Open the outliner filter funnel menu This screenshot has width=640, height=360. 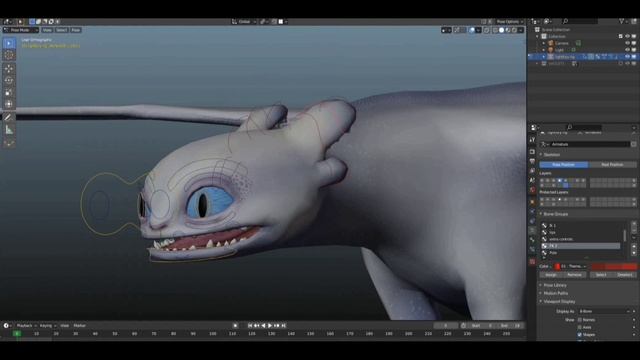point(622,21)
